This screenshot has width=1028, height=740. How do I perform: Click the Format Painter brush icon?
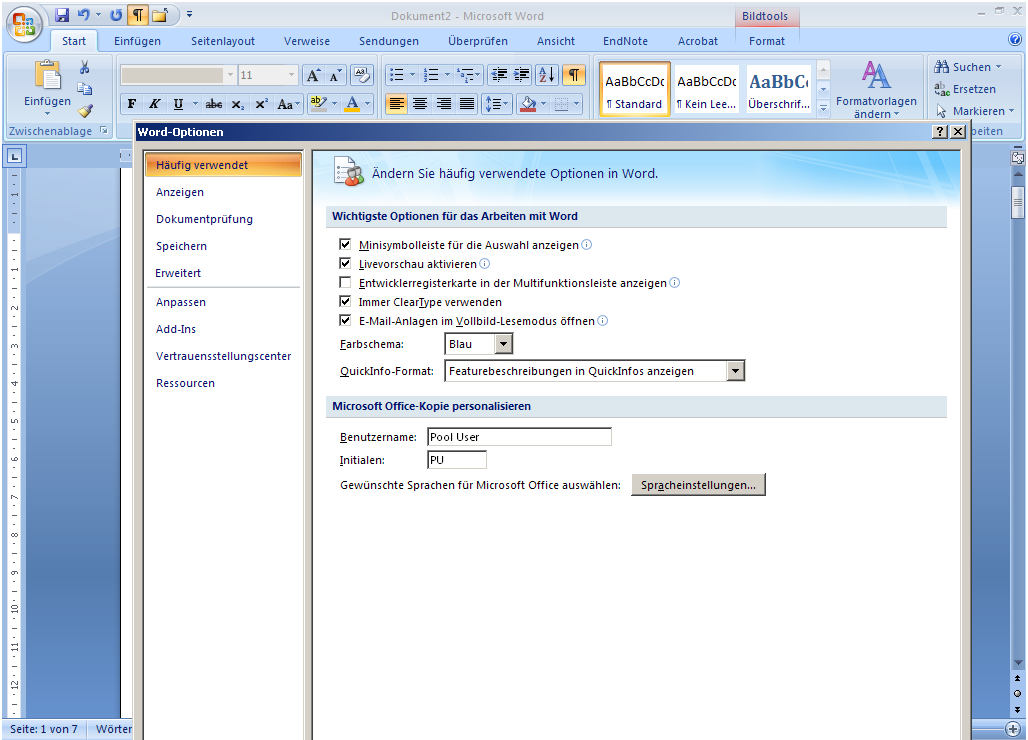pyautogui.click(x=85, y=111)
